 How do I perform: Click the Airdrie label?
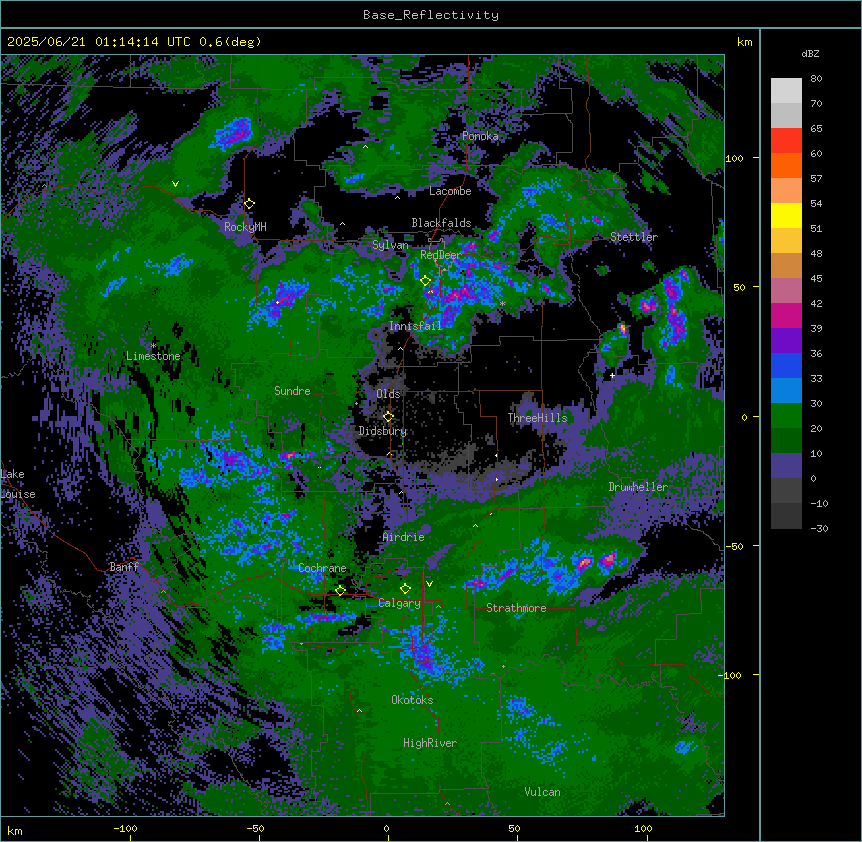tap(403, 537)
